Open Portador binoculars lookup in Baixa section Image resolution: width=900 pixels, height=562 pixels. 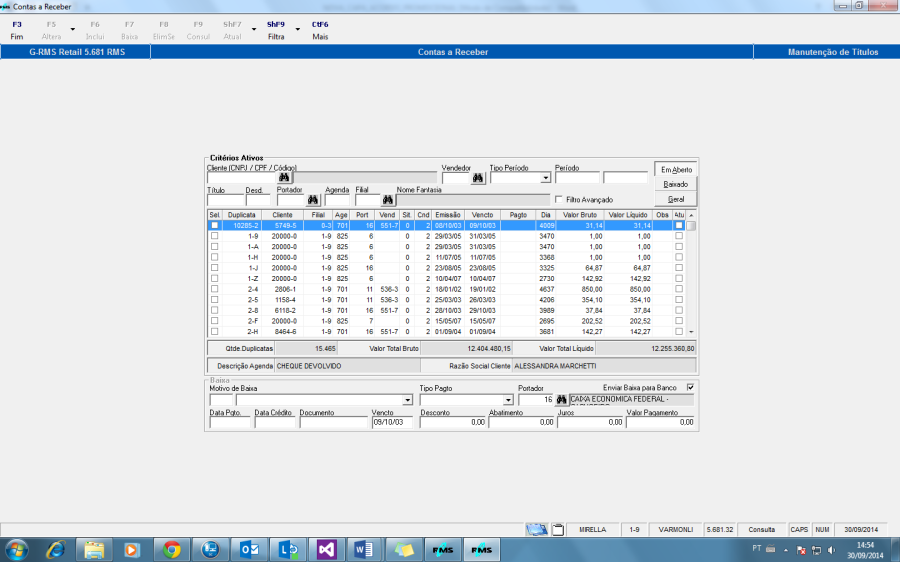coord(561,400)
